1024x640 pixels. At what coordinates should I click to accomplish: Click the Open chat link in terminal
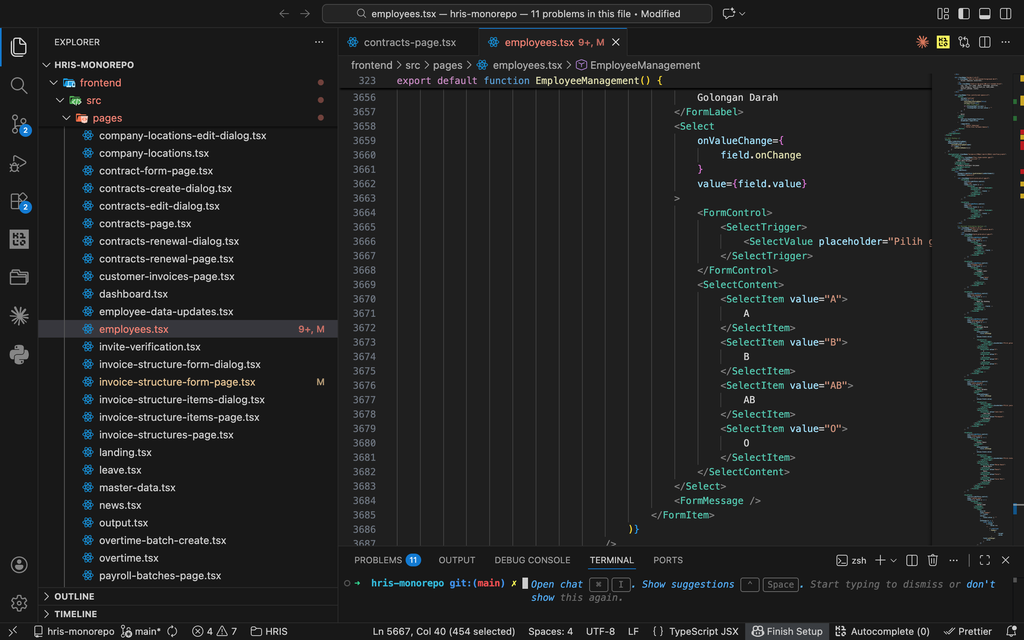tap(556, 584)
